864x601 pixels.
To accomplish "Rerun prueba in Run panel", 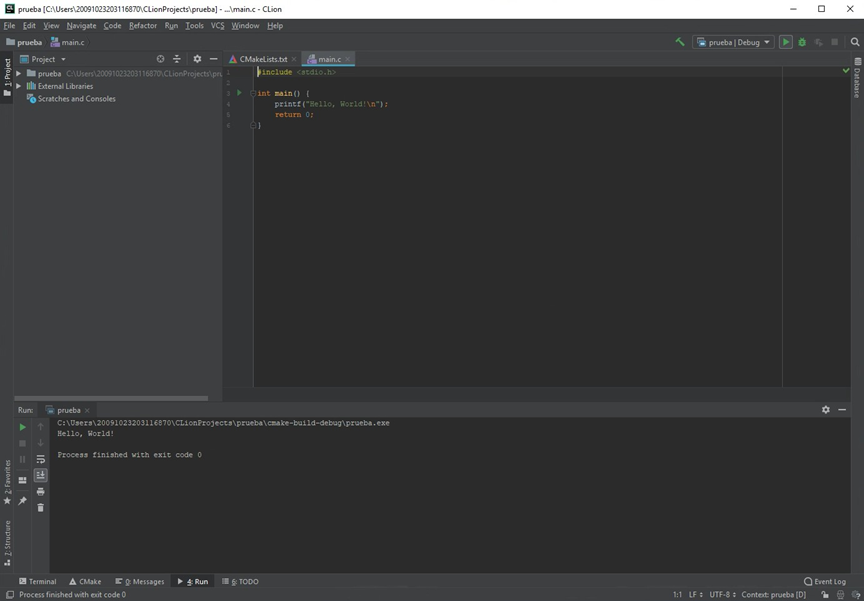I will 23,427.
